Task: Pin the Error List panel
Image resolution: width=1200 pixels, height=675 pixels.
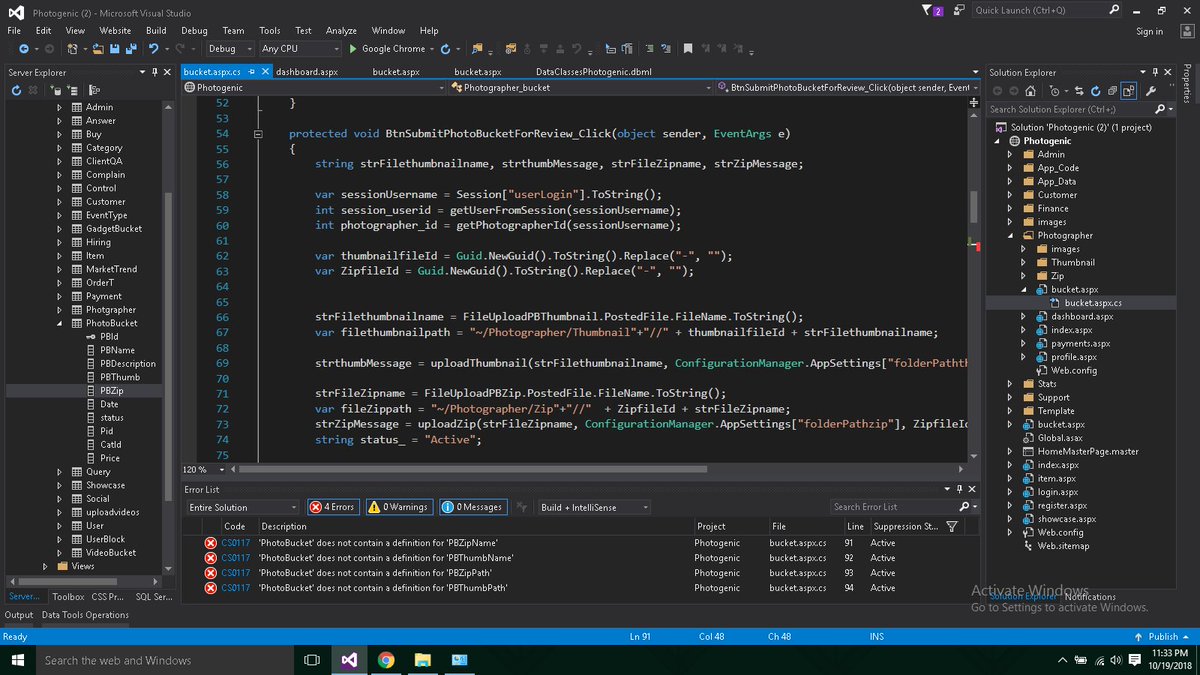Action: coord(959,489)
